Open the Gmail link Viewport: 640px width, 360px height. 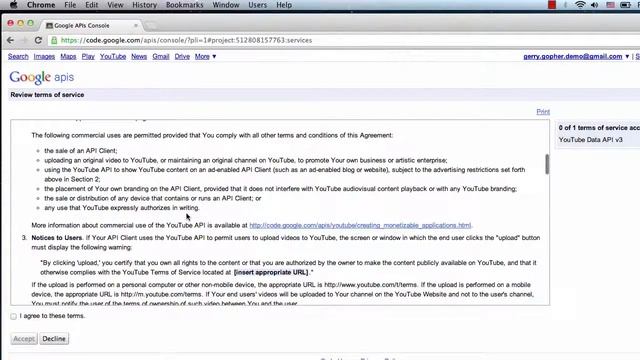161,56
